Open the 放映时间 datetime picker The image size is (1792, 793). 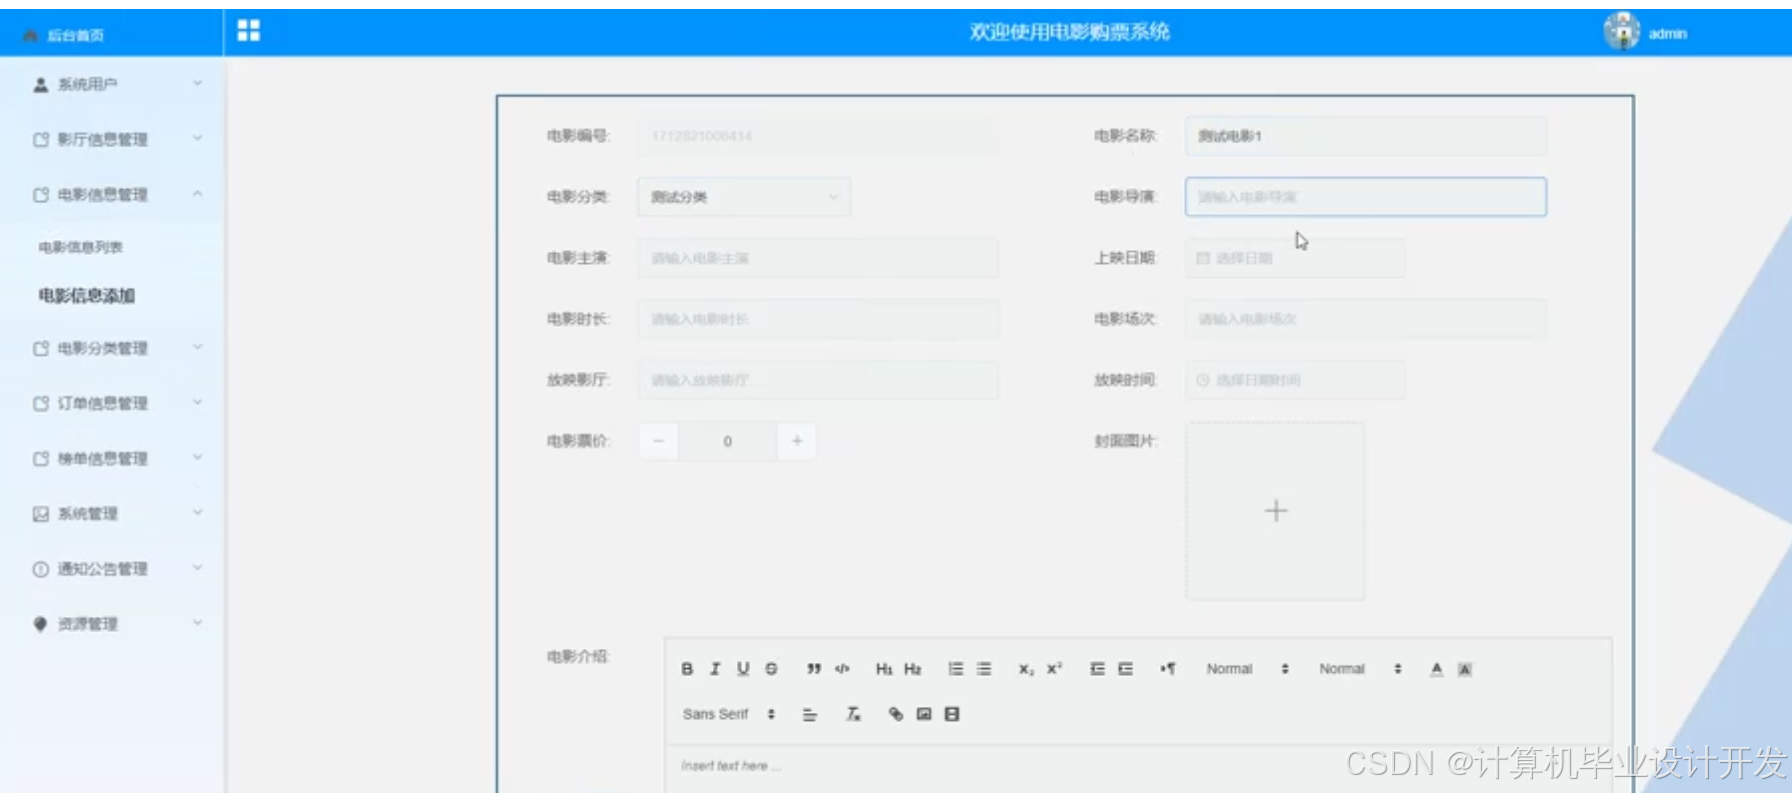[1295, 380]
